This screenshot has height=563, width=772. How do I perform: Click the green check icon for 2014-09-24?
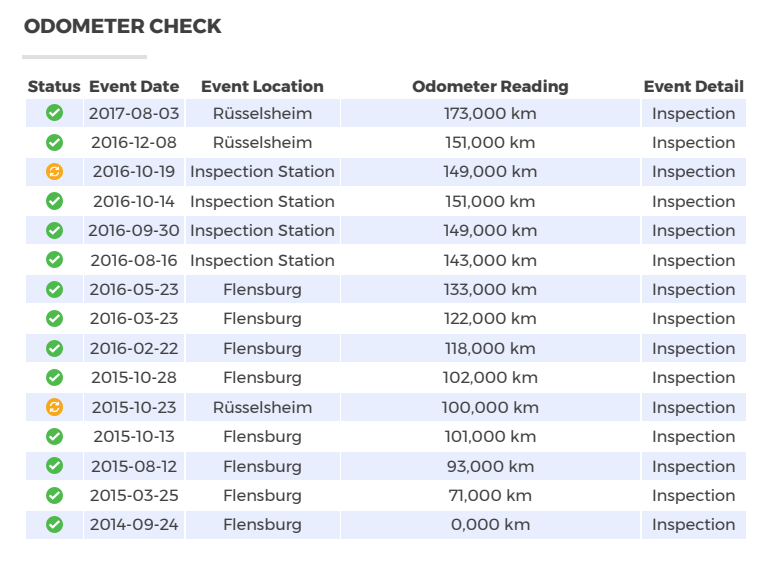click(55, 525)
